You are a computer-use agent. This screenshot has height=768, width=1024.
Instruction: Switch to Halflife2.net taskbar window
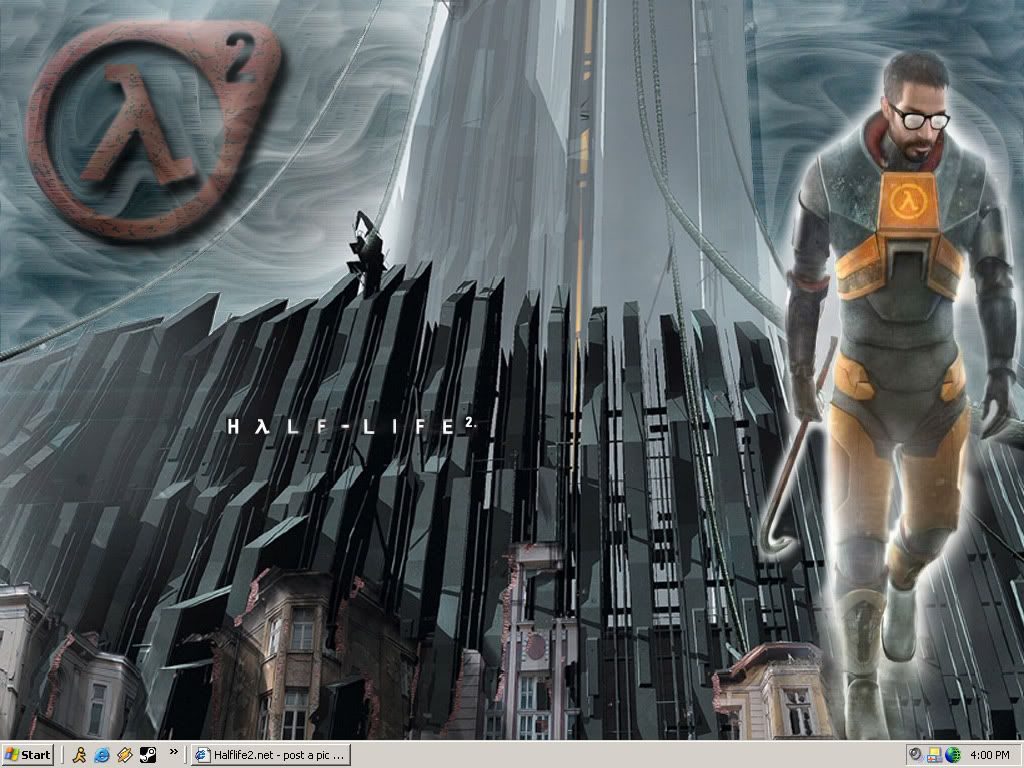[x=271, y=755]
